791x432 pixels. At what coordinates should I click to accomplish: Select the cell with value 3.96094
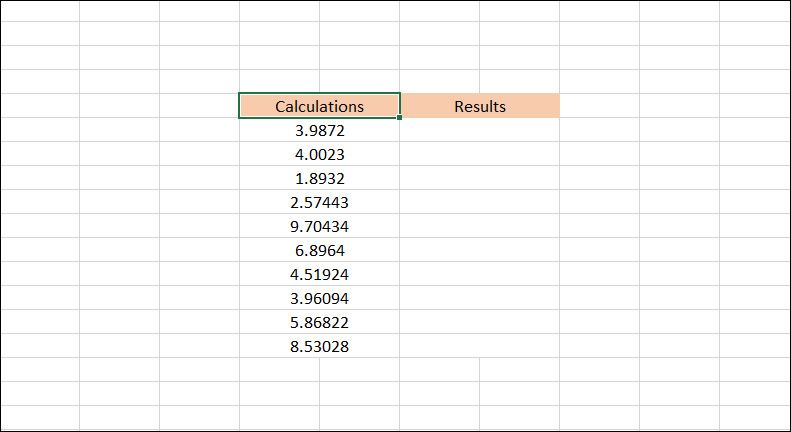(x=319, y=298)
